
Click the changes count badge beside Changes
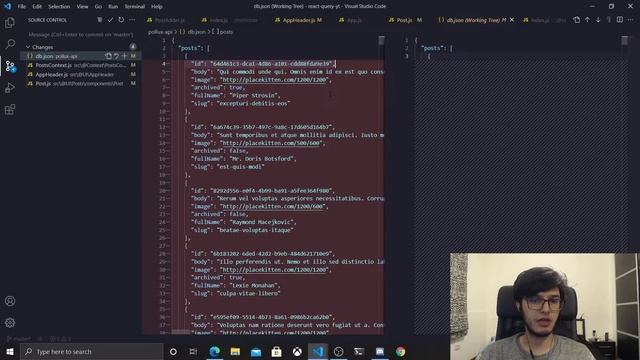tap(133, 47)
